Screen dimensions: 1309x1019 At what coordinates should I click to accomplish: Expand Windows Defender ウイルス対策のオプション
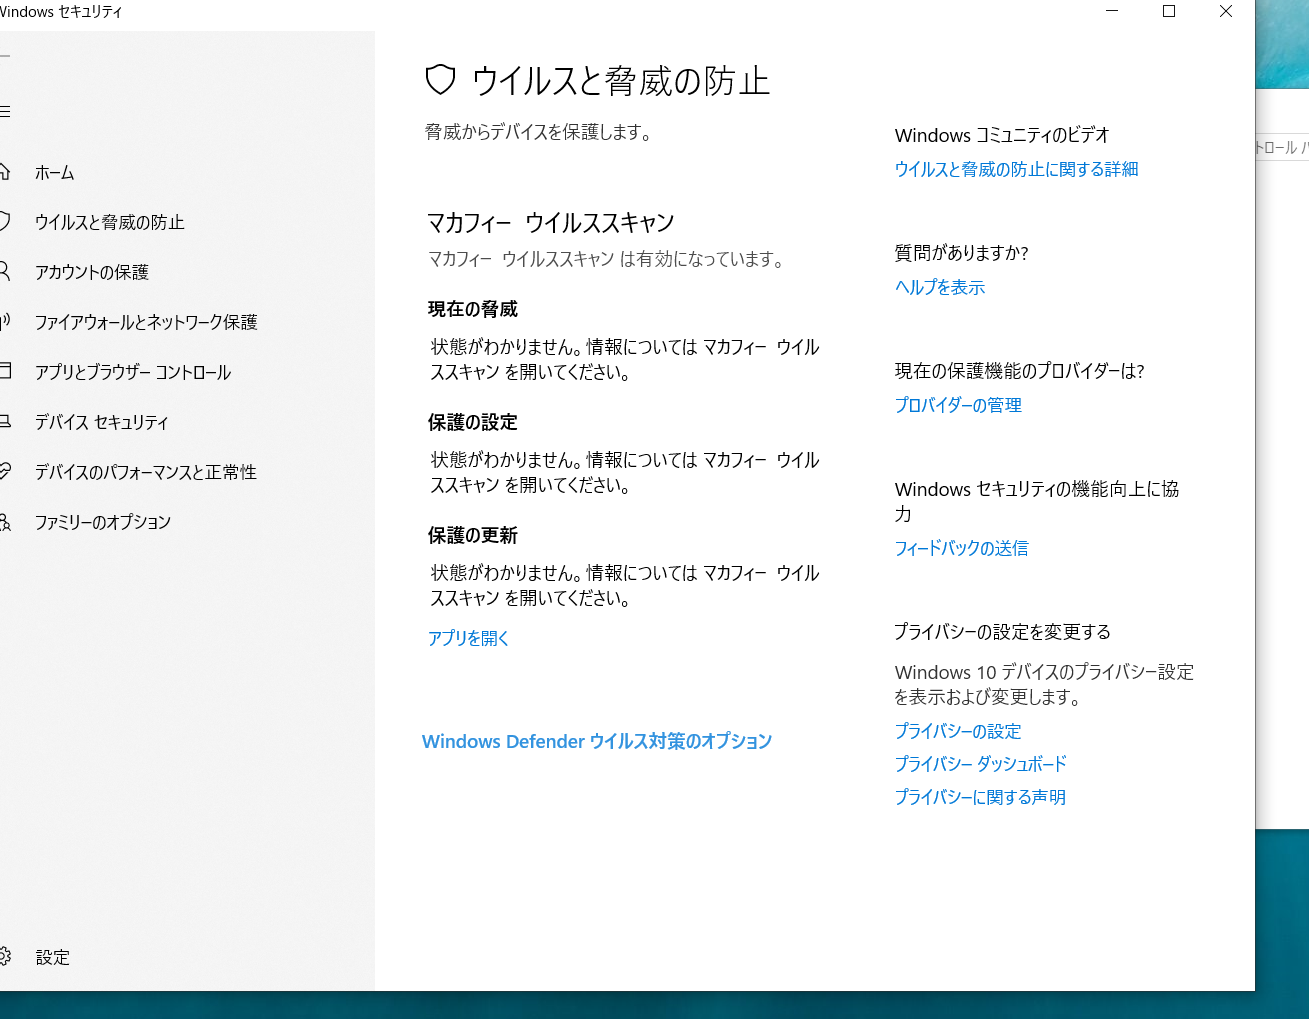coord(597,741)
